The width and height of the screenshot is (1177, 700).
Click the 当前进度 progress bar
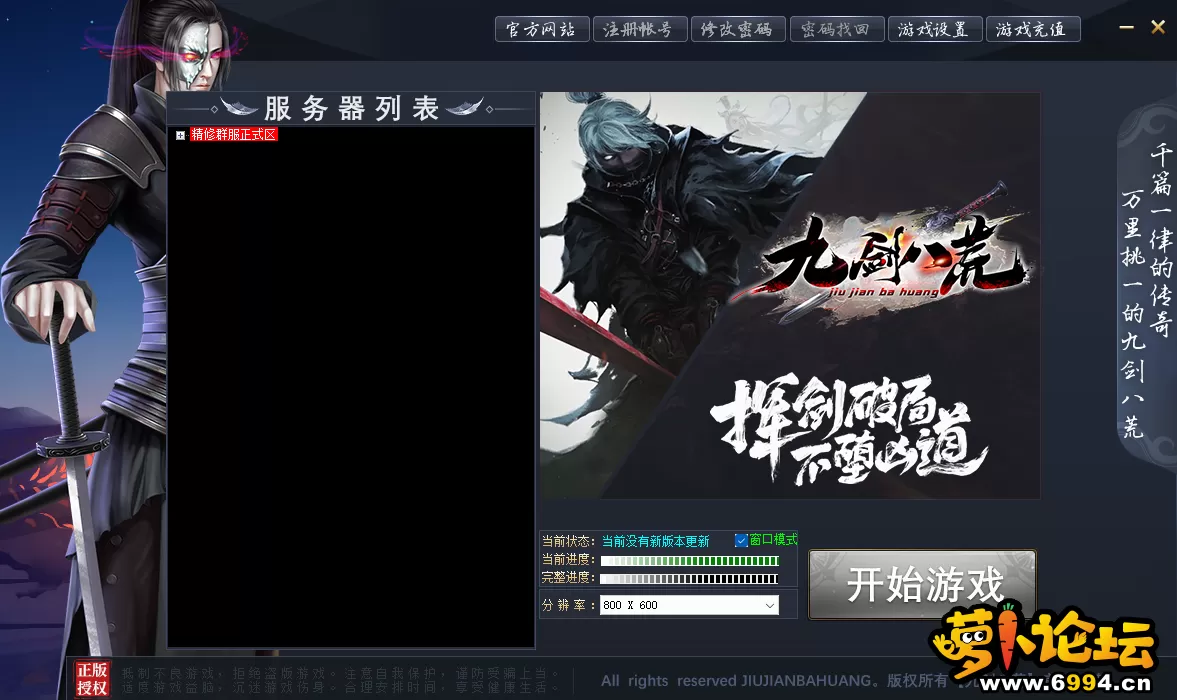689,560
